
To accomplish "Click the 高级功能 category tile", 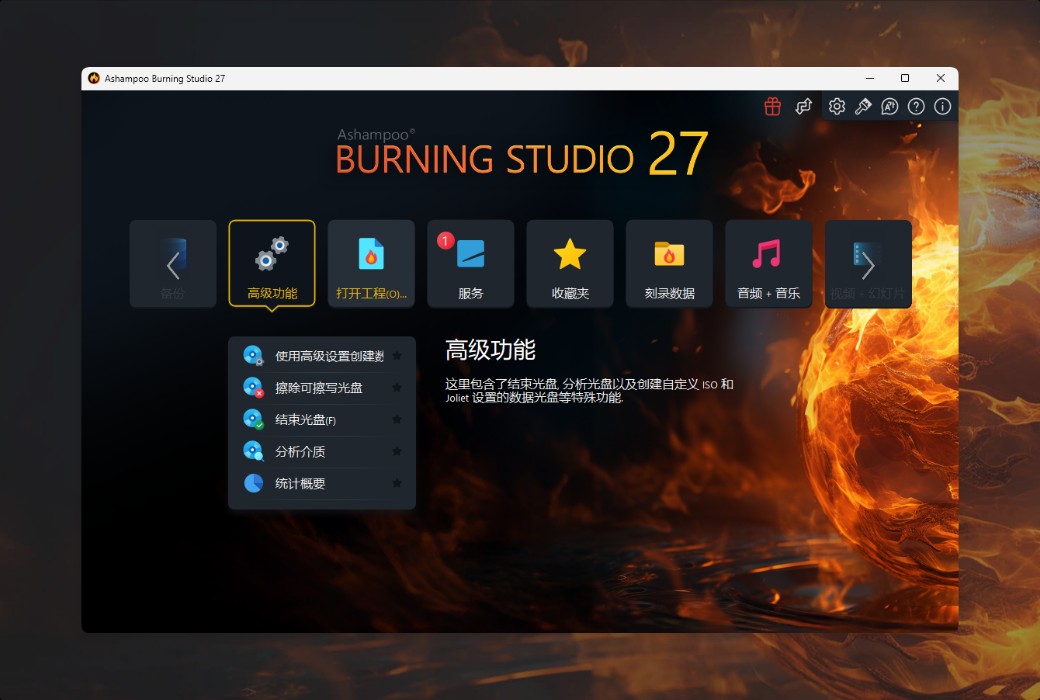I will tap(271, 263).
